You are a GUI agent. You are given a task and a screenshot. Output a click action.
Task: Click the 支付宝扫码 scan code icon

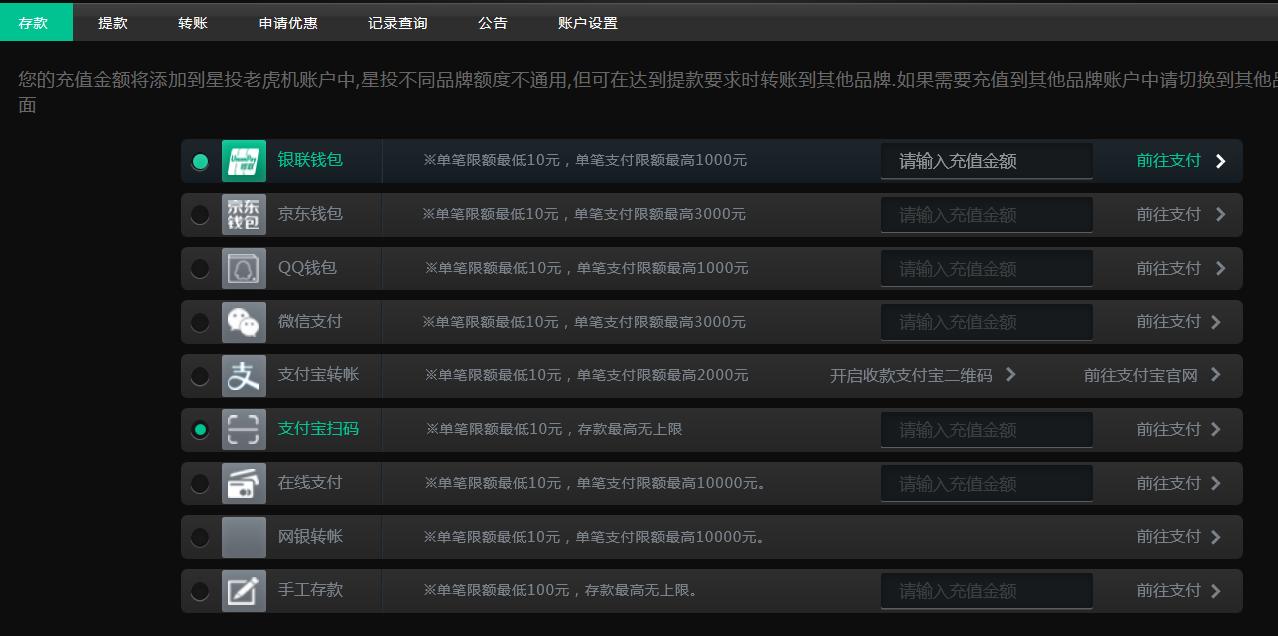[244, 429]
